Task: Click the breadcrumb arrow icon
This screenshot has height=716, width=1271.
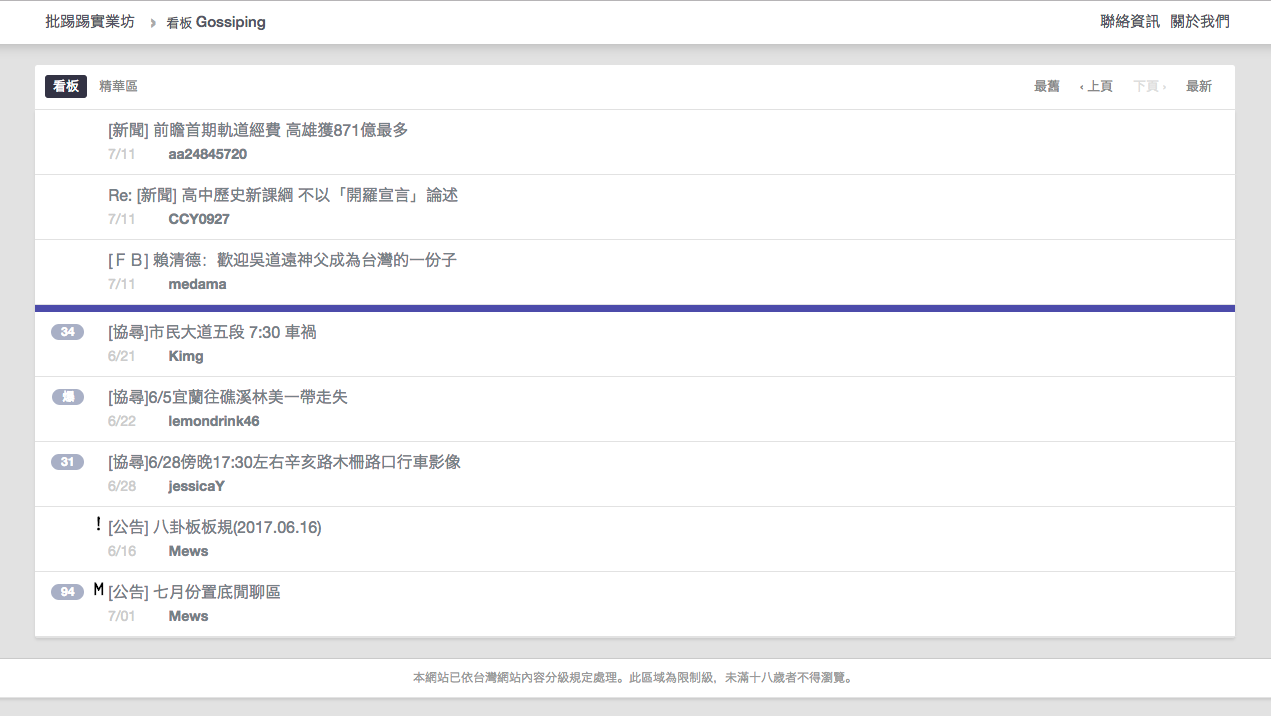Action: point(151,20)
